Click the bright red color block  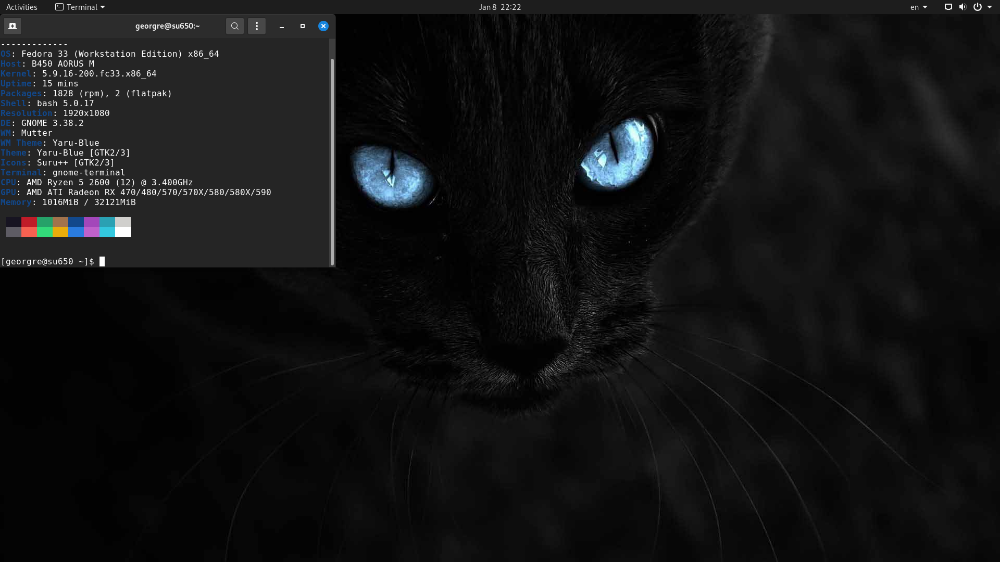[x=29, y=232]
